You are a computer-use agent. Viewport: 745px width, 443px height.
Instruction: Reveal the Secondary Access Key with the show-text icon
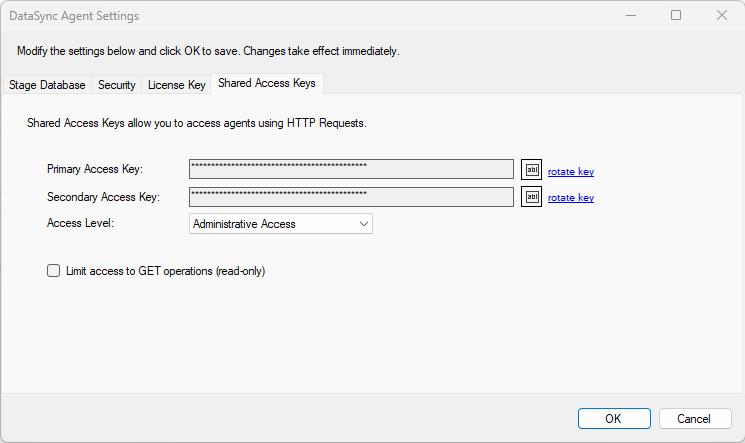tap(531, 197)
